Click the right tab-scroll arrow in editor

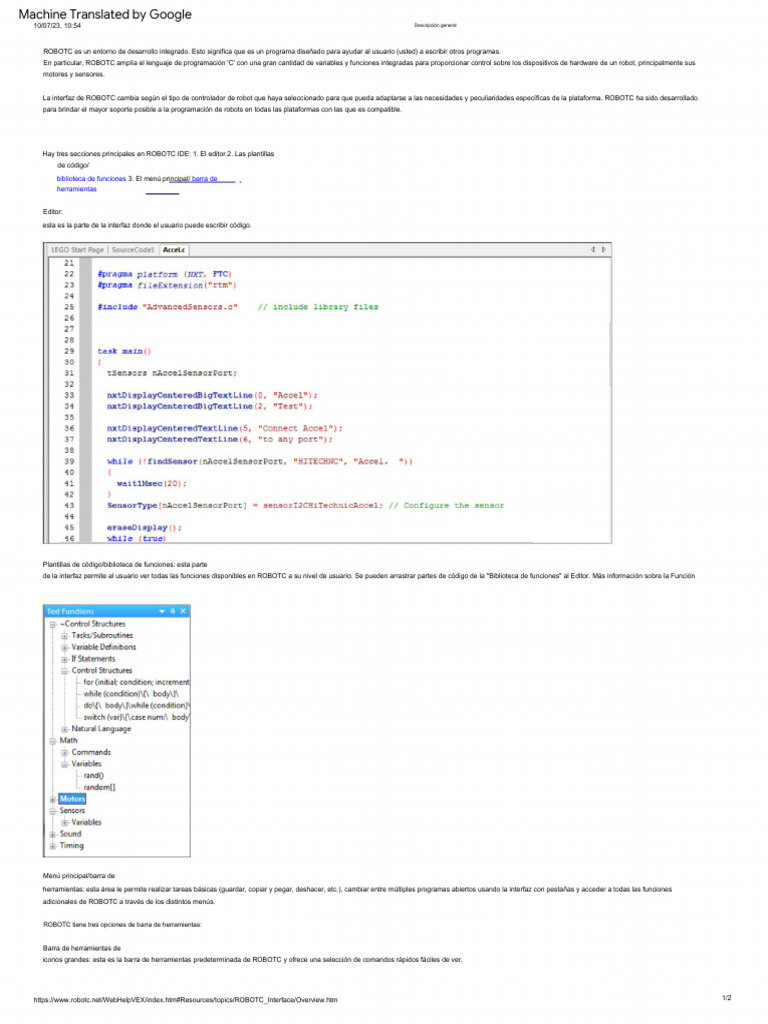pyautogui.click(x=603, y=249)
